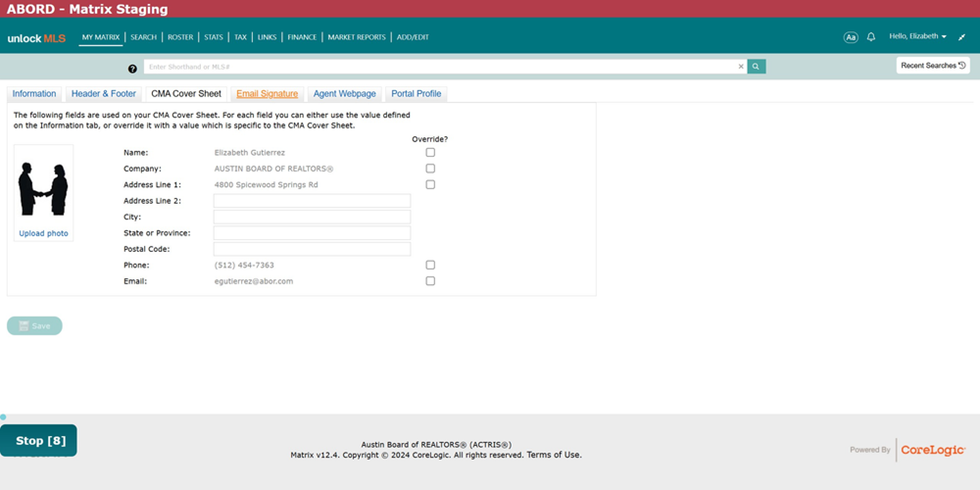Open the MY MATRIX menu
Viewport: 980px width, 490px height.
tap(101, 38)
